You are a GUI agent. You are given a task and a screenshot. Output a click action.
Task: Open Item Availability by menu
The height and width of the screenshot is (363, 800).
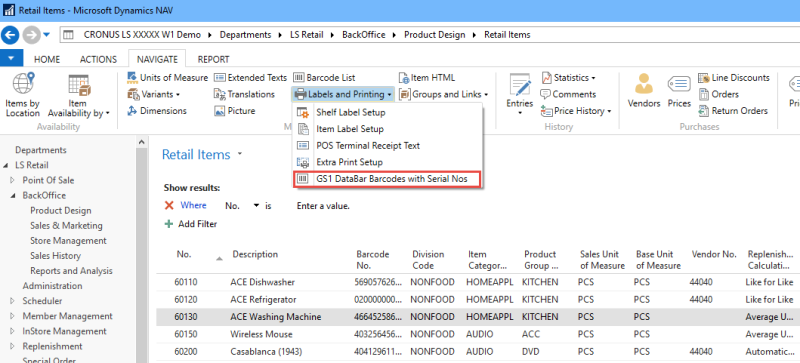tap(79, 94)
